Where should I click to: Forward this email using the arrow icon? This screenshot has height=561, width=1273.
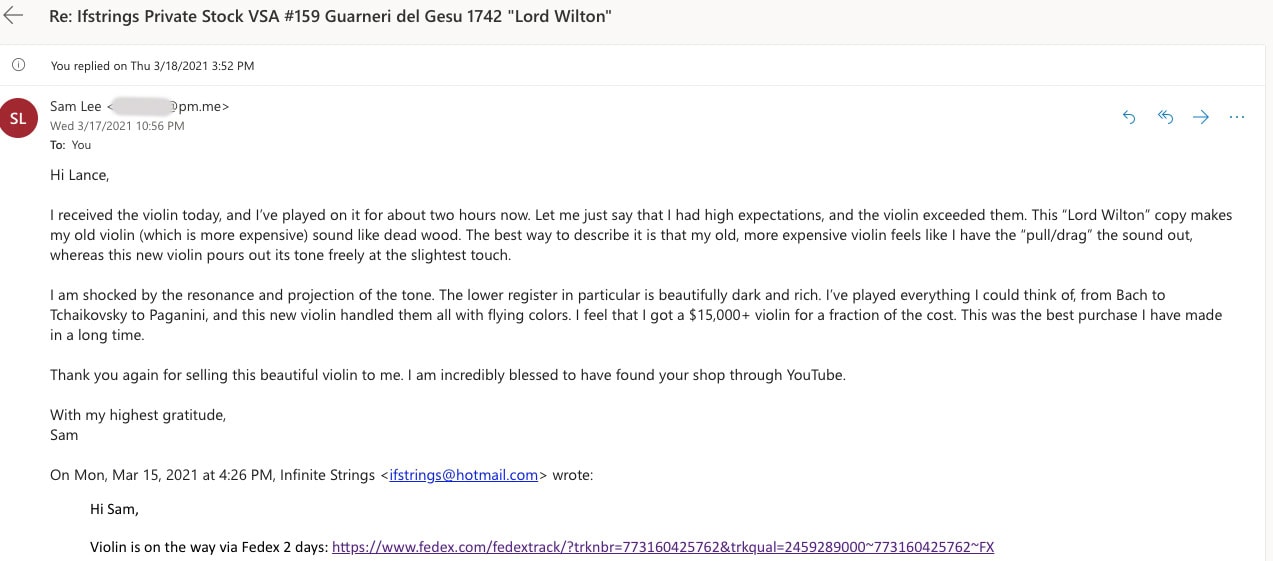pyautogui.click(x=1201, y=117)
